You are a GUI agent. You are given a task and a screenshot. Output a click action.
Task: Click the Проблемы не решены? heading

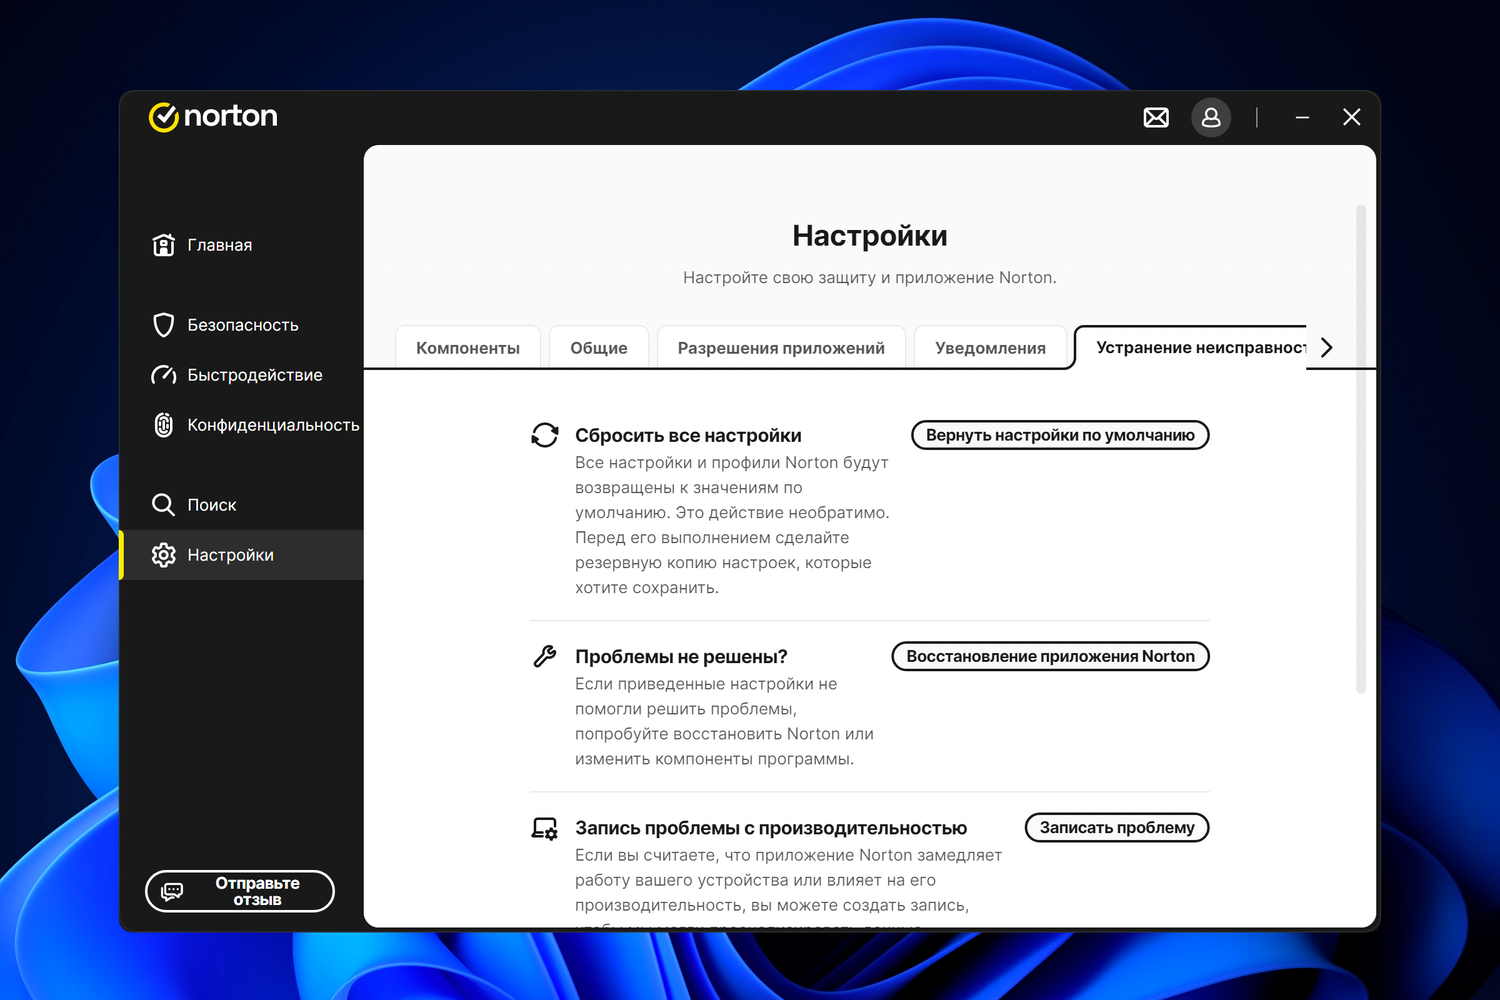point(681,656)
